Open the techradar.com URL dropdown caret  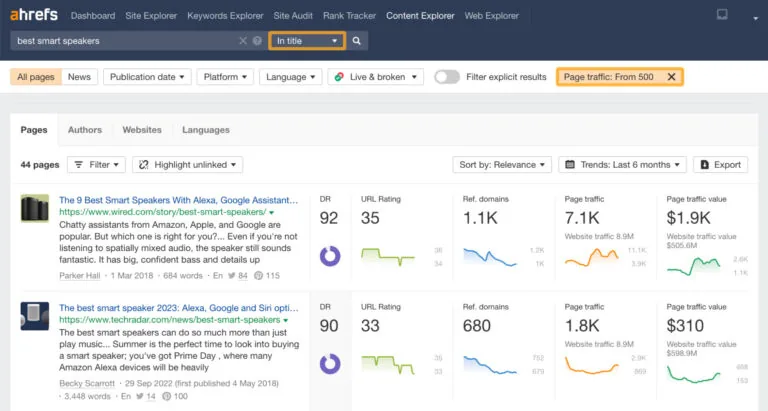[x=286, y=320]
